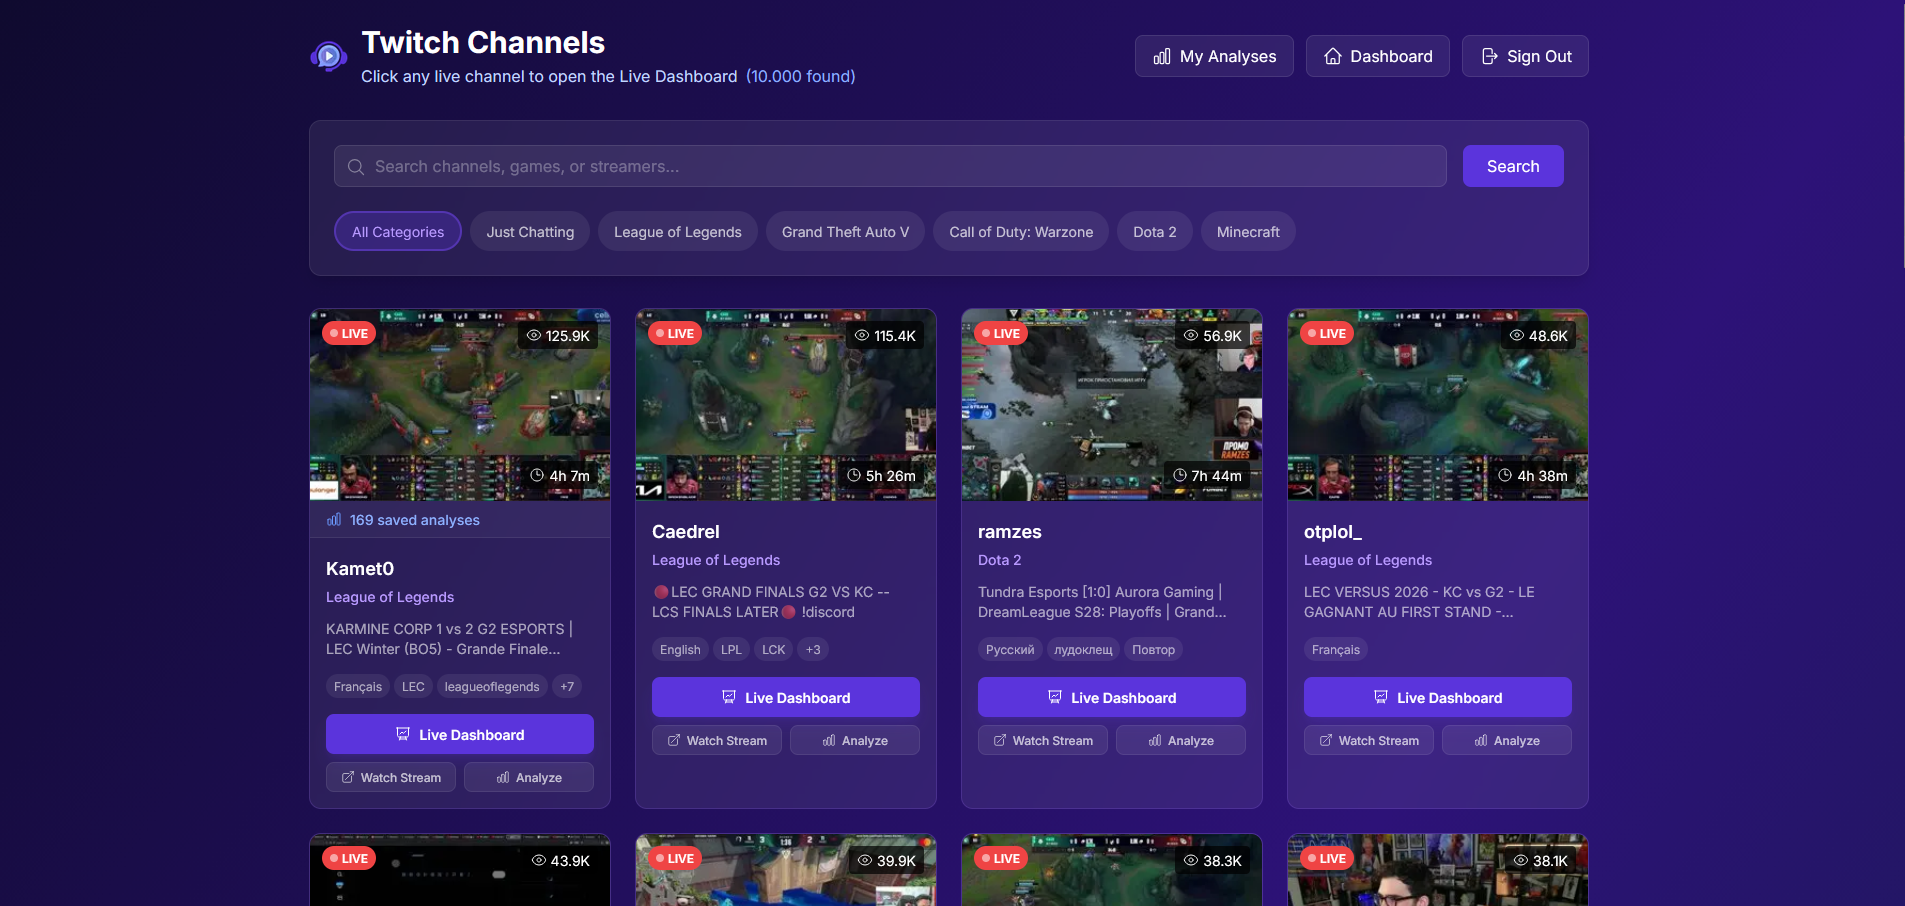Screen dimensions: 1905x906
Task: Select the All Categories filter pill
Action: tap(397, 231)
